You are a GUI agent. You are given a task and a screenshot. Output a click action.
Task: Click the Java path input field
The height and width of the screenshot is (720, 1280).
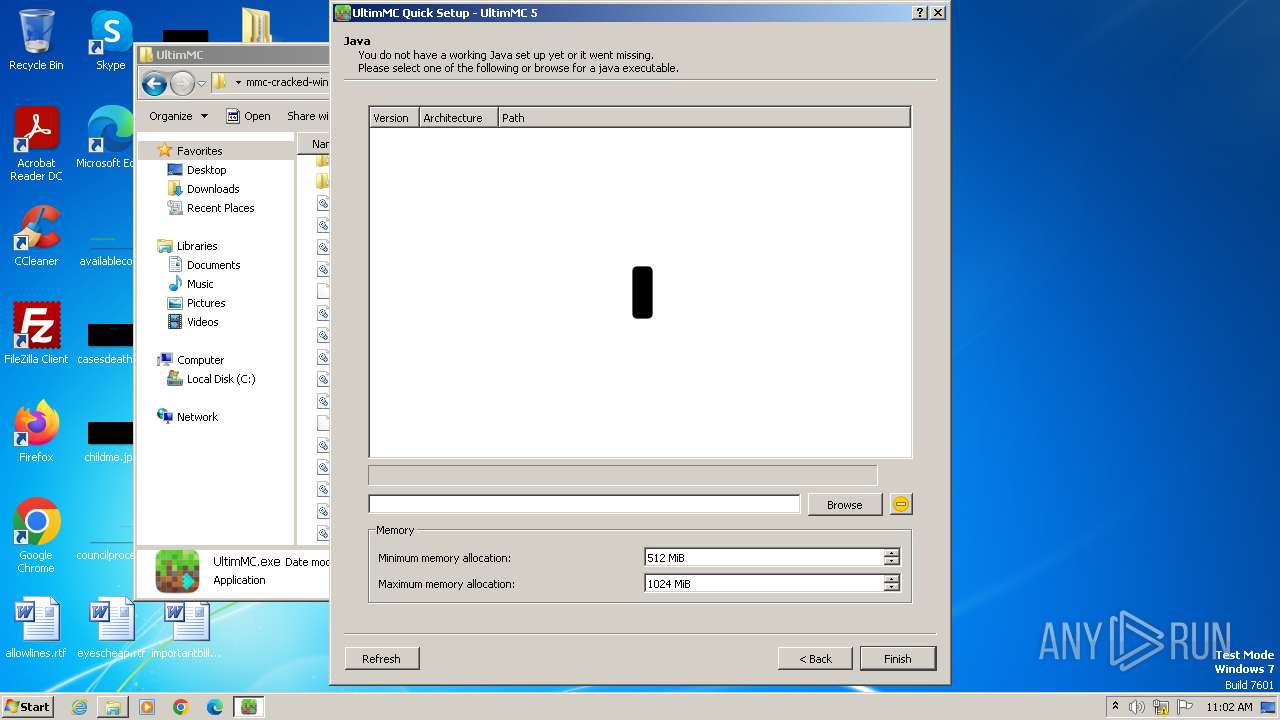(584, 504)
